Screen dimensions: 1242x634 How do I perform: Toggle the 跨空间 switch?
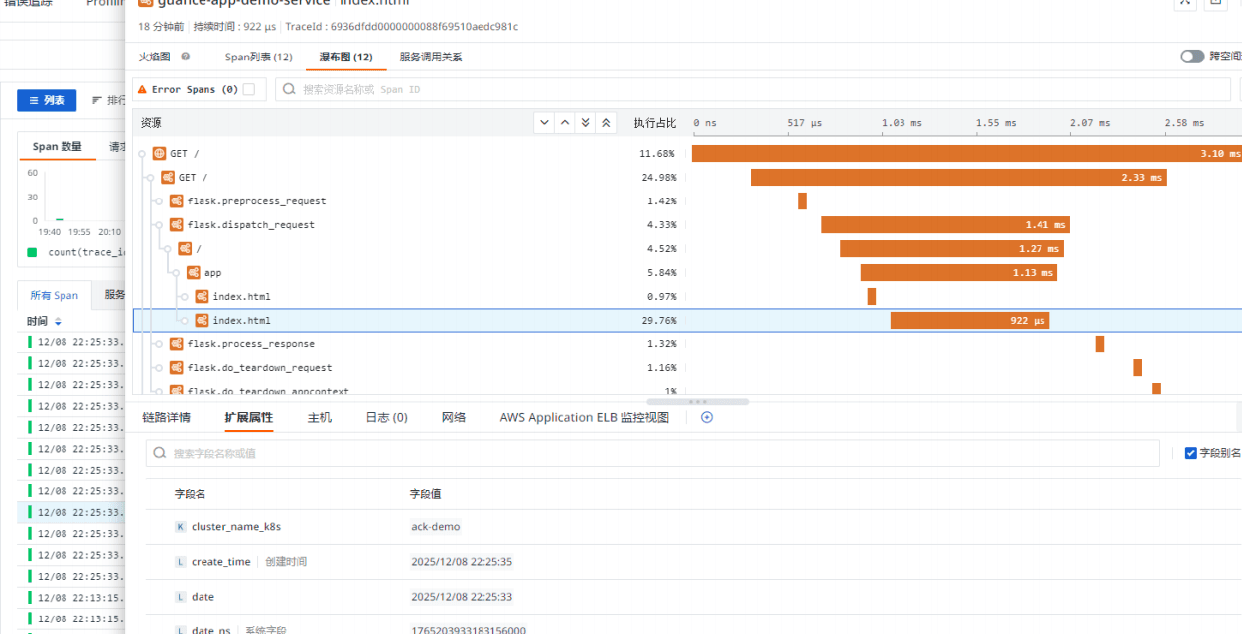tap(1192, 57)
